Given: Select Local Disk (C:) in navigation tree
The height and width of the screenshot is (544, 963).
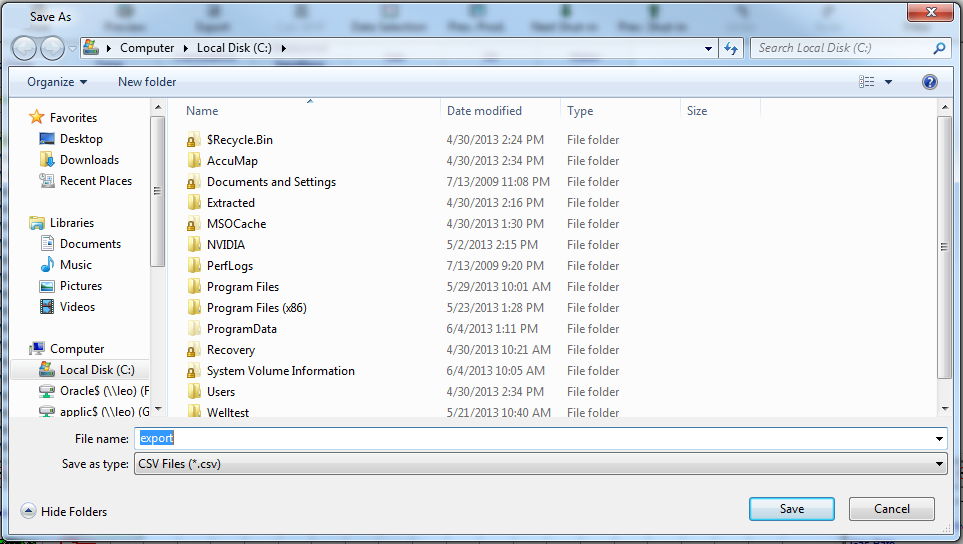Looking at the screenshot, I should click(96, 370).
